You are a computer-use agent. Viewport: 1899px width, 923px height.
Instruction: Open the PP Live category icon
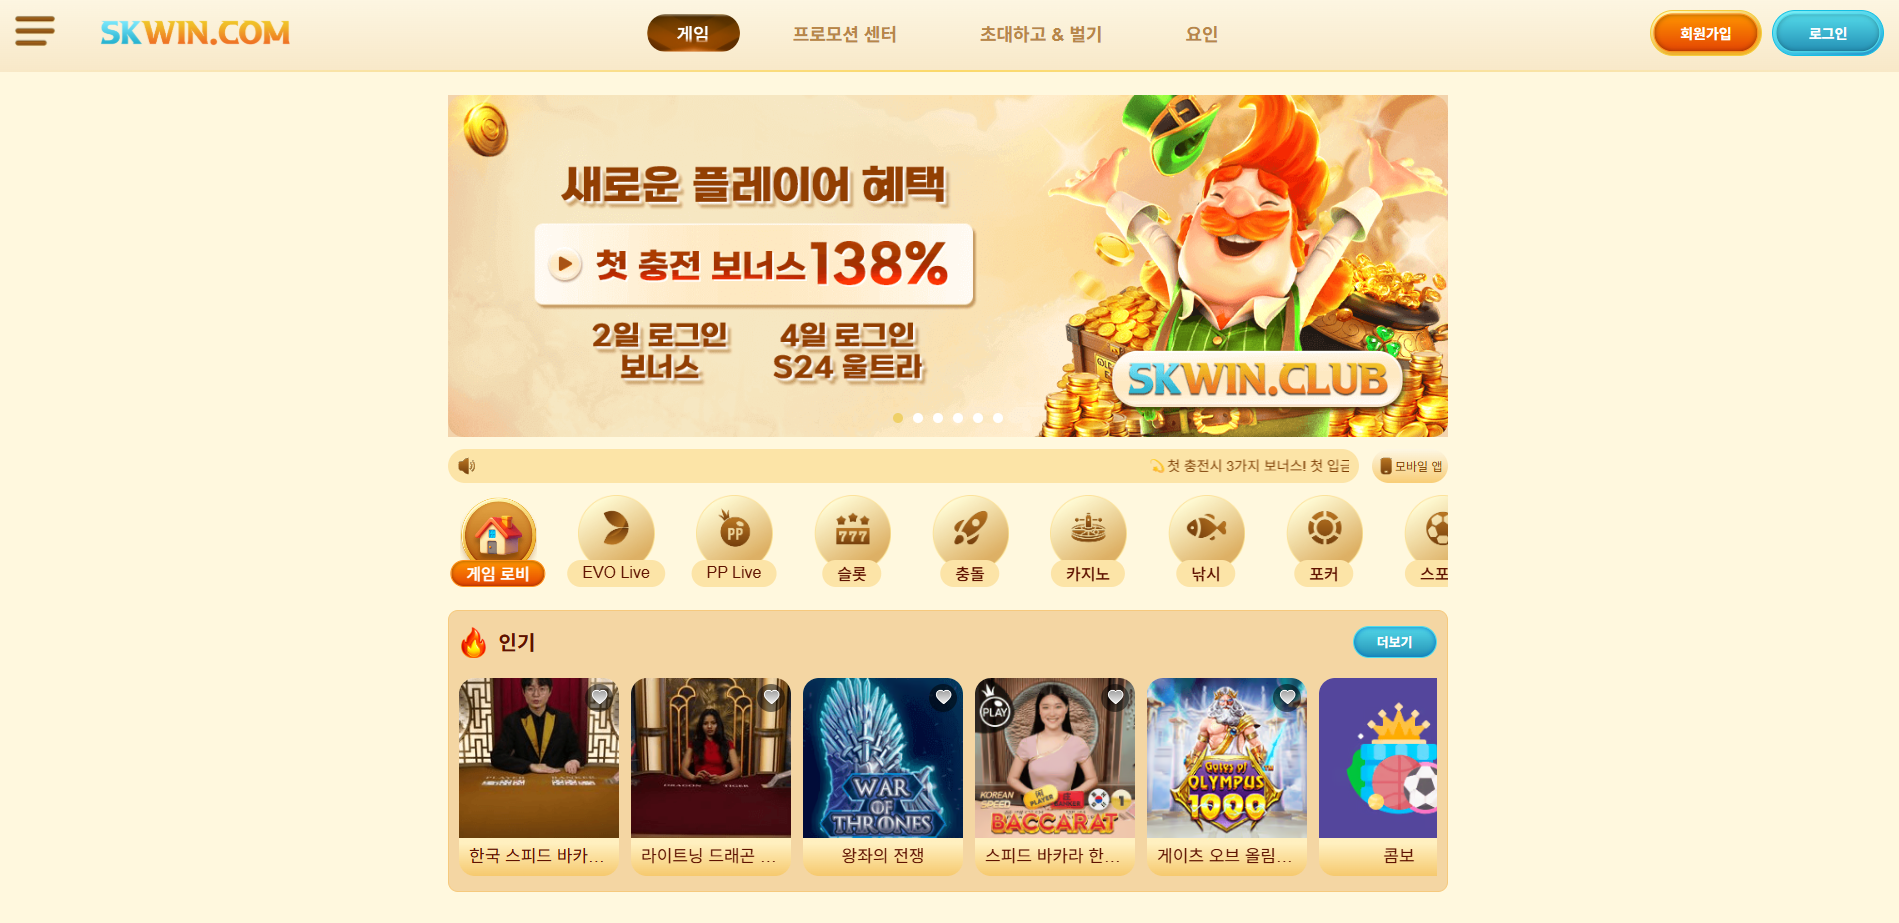734,530
